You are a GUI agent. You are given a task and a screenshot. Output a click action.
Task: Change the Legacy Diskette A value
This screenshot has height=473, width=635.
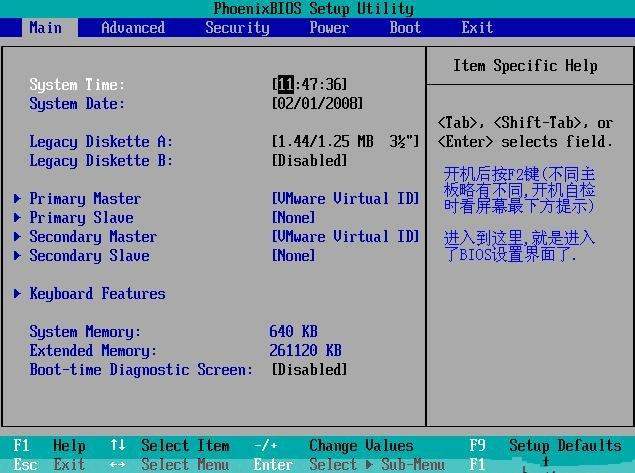[x=345, y=142]
